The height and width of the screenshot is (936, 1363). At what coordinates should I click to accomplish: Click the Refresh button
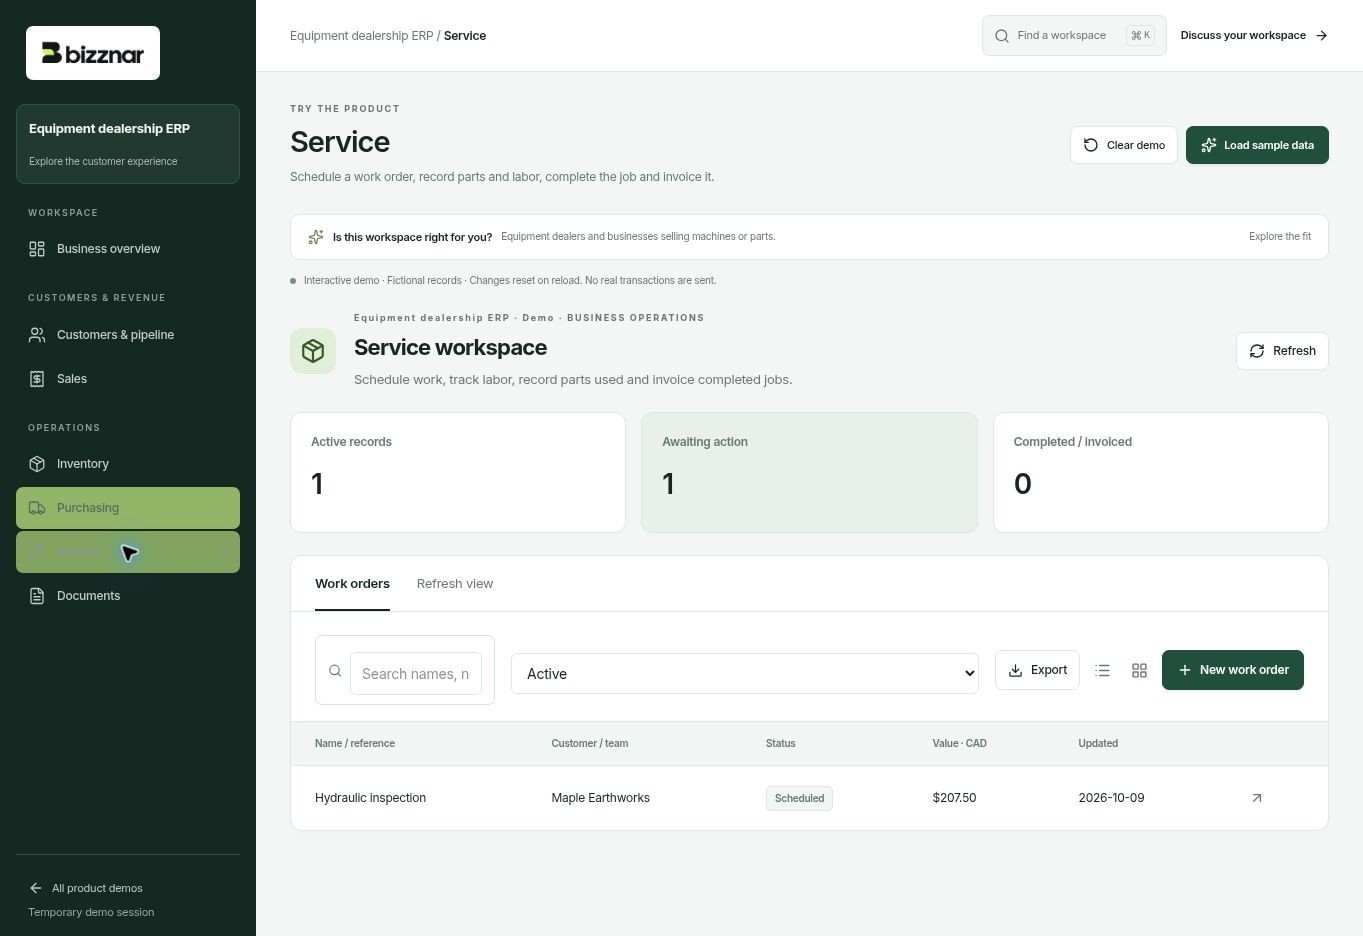[x=1282, y=351]
